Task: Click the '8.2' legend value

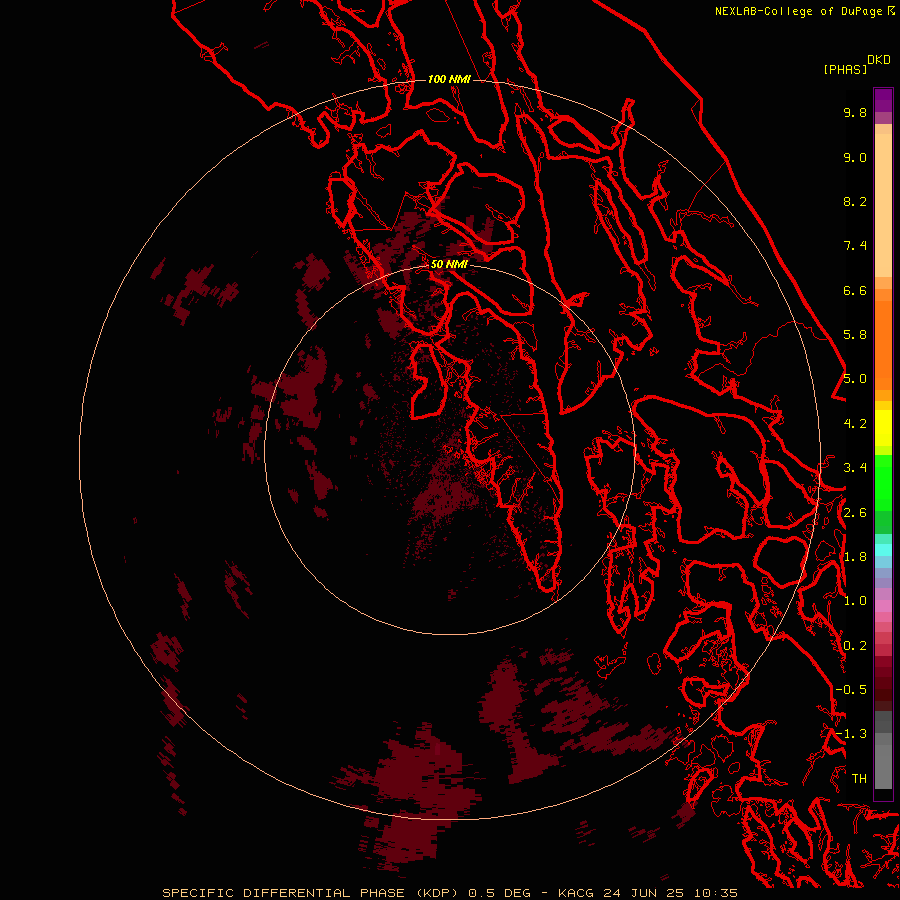Action: click(855, 201)
